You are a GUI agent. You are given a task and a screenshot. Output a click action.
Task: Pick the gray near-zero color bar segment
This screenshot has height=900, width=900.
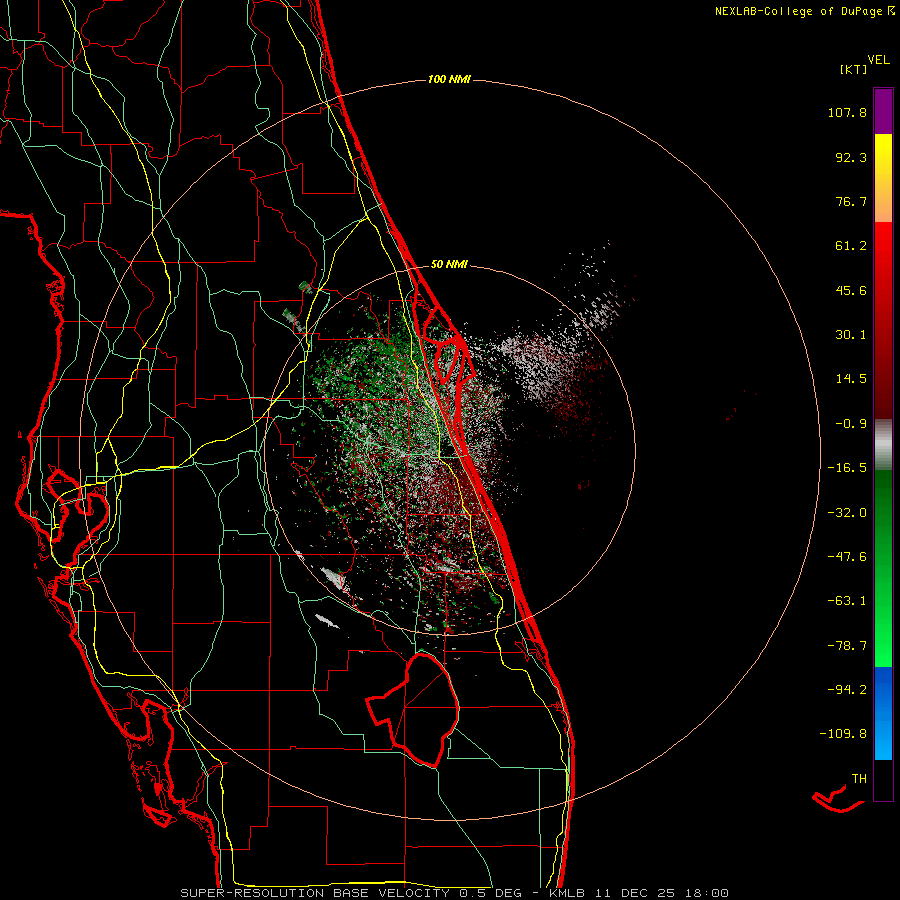click(883, 442)
